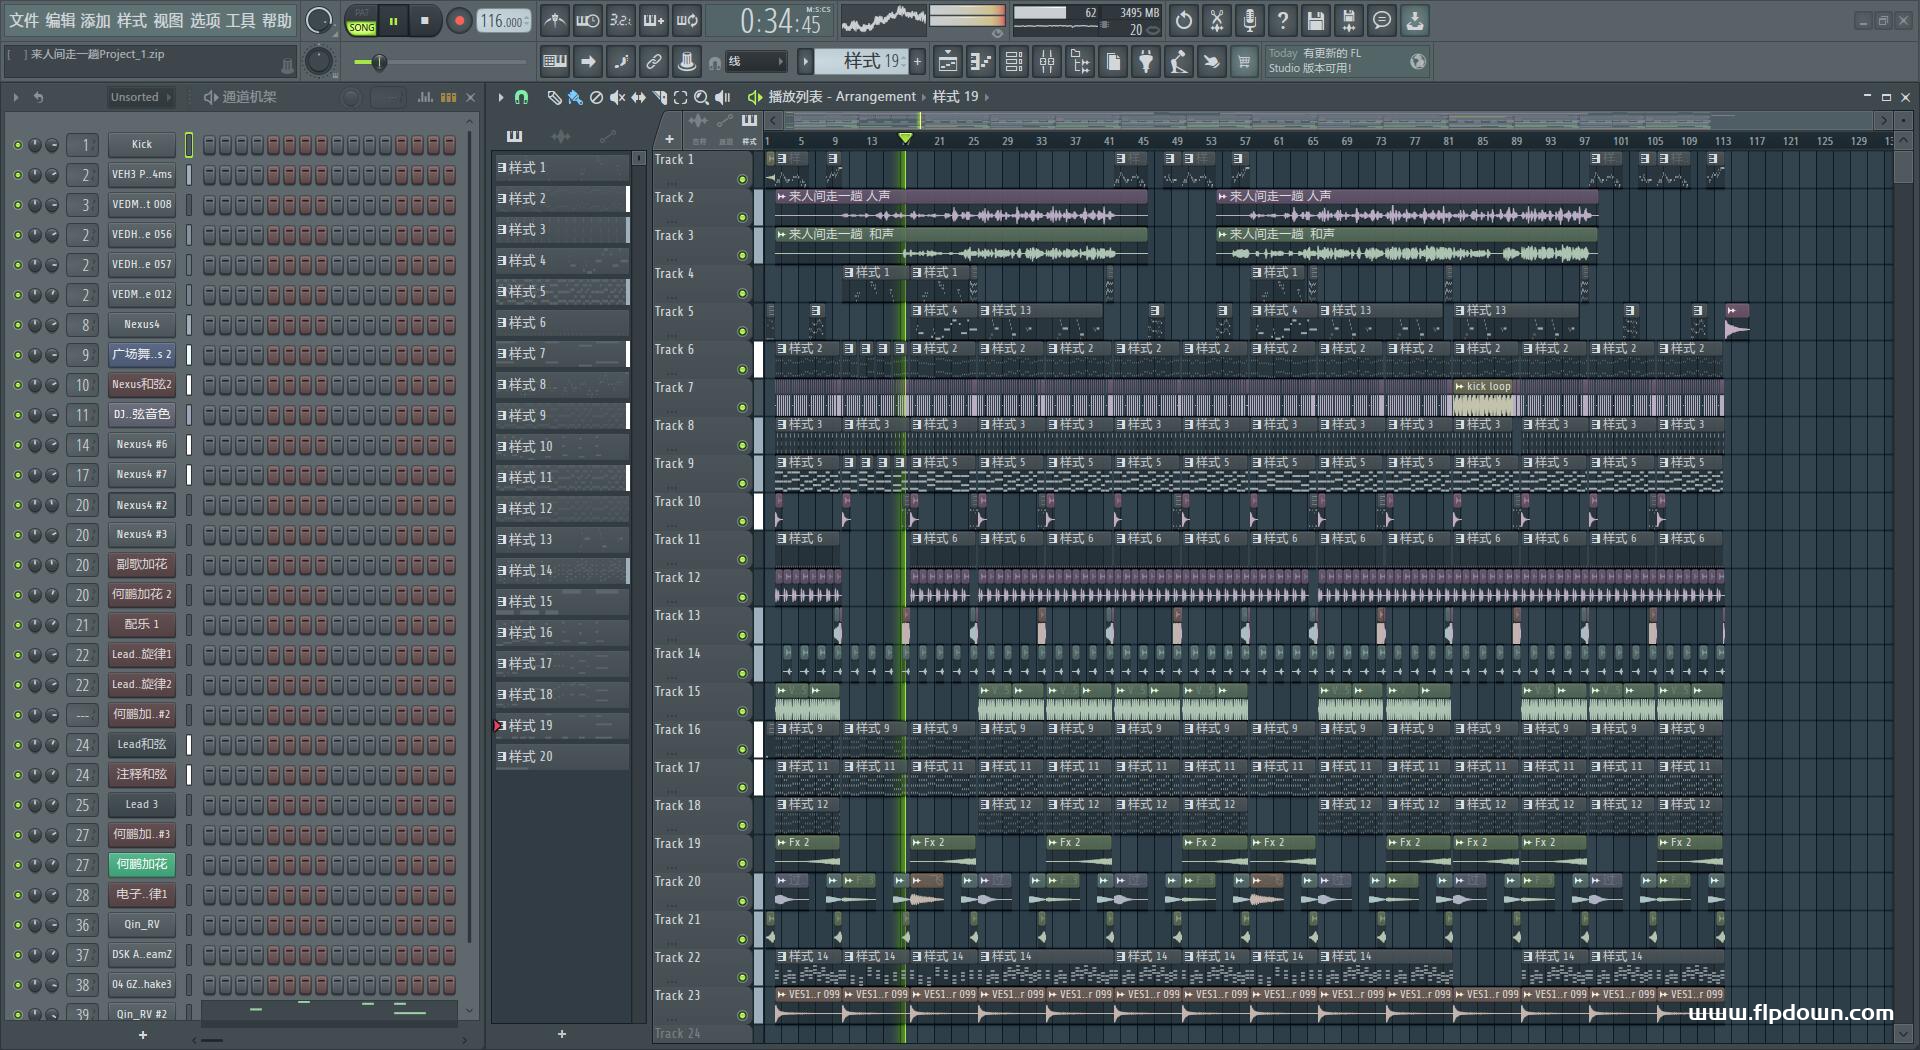Select the 何鹏加花 highlighted channel button
The width and height of the screenshot is (1920, 1050).
(142, 865)
